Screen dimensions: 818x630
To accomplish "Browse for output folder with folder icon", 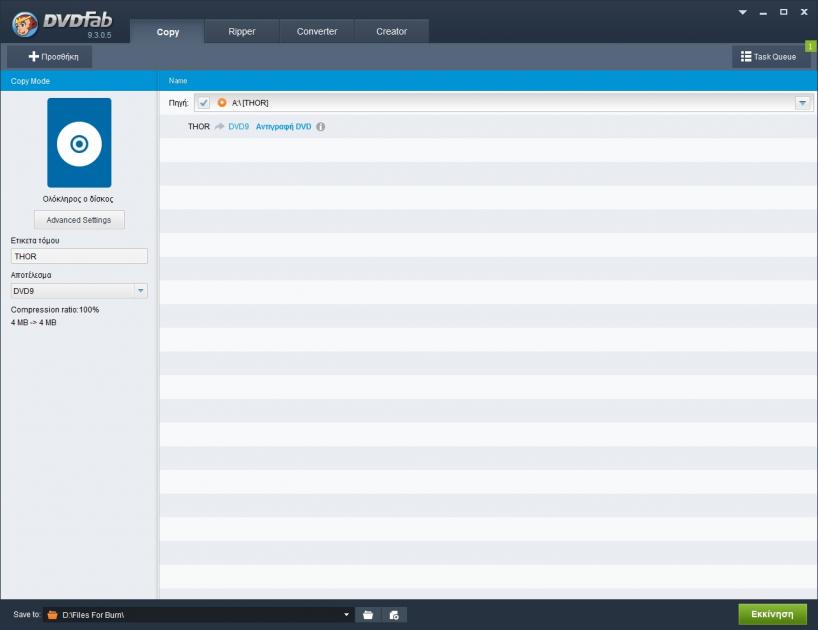I will coord(368,615).
